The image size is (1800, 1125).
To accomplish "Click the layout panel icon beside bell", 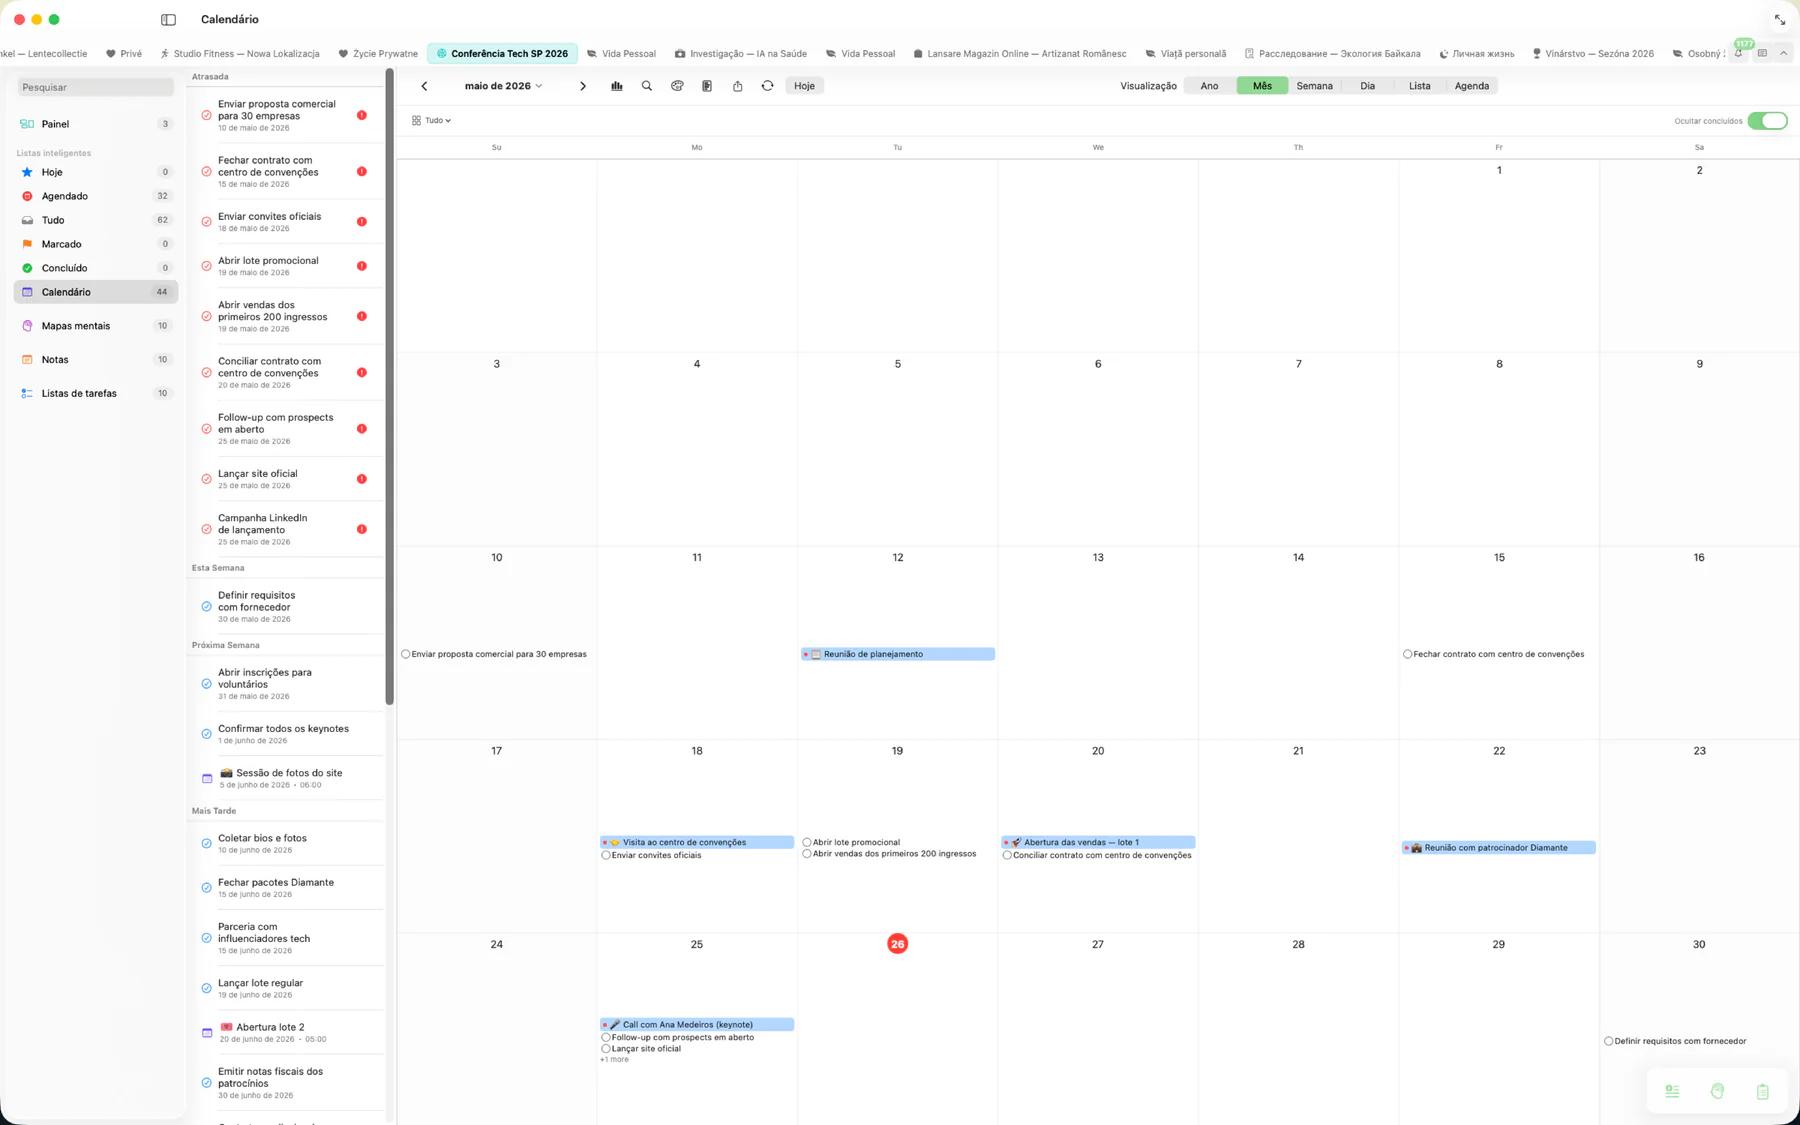I will [1762, 53].
